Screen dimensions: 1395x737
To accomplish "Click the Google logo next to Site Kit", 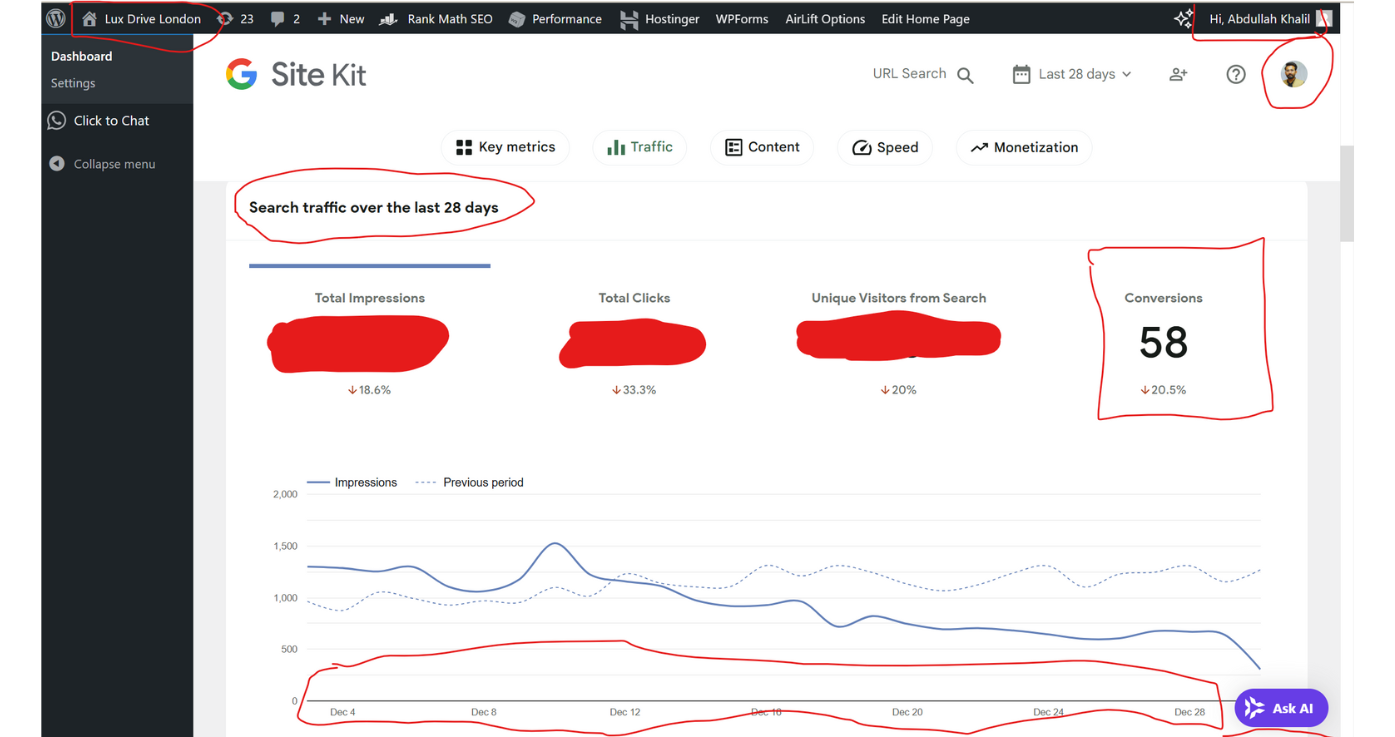I will pos(241,73).
